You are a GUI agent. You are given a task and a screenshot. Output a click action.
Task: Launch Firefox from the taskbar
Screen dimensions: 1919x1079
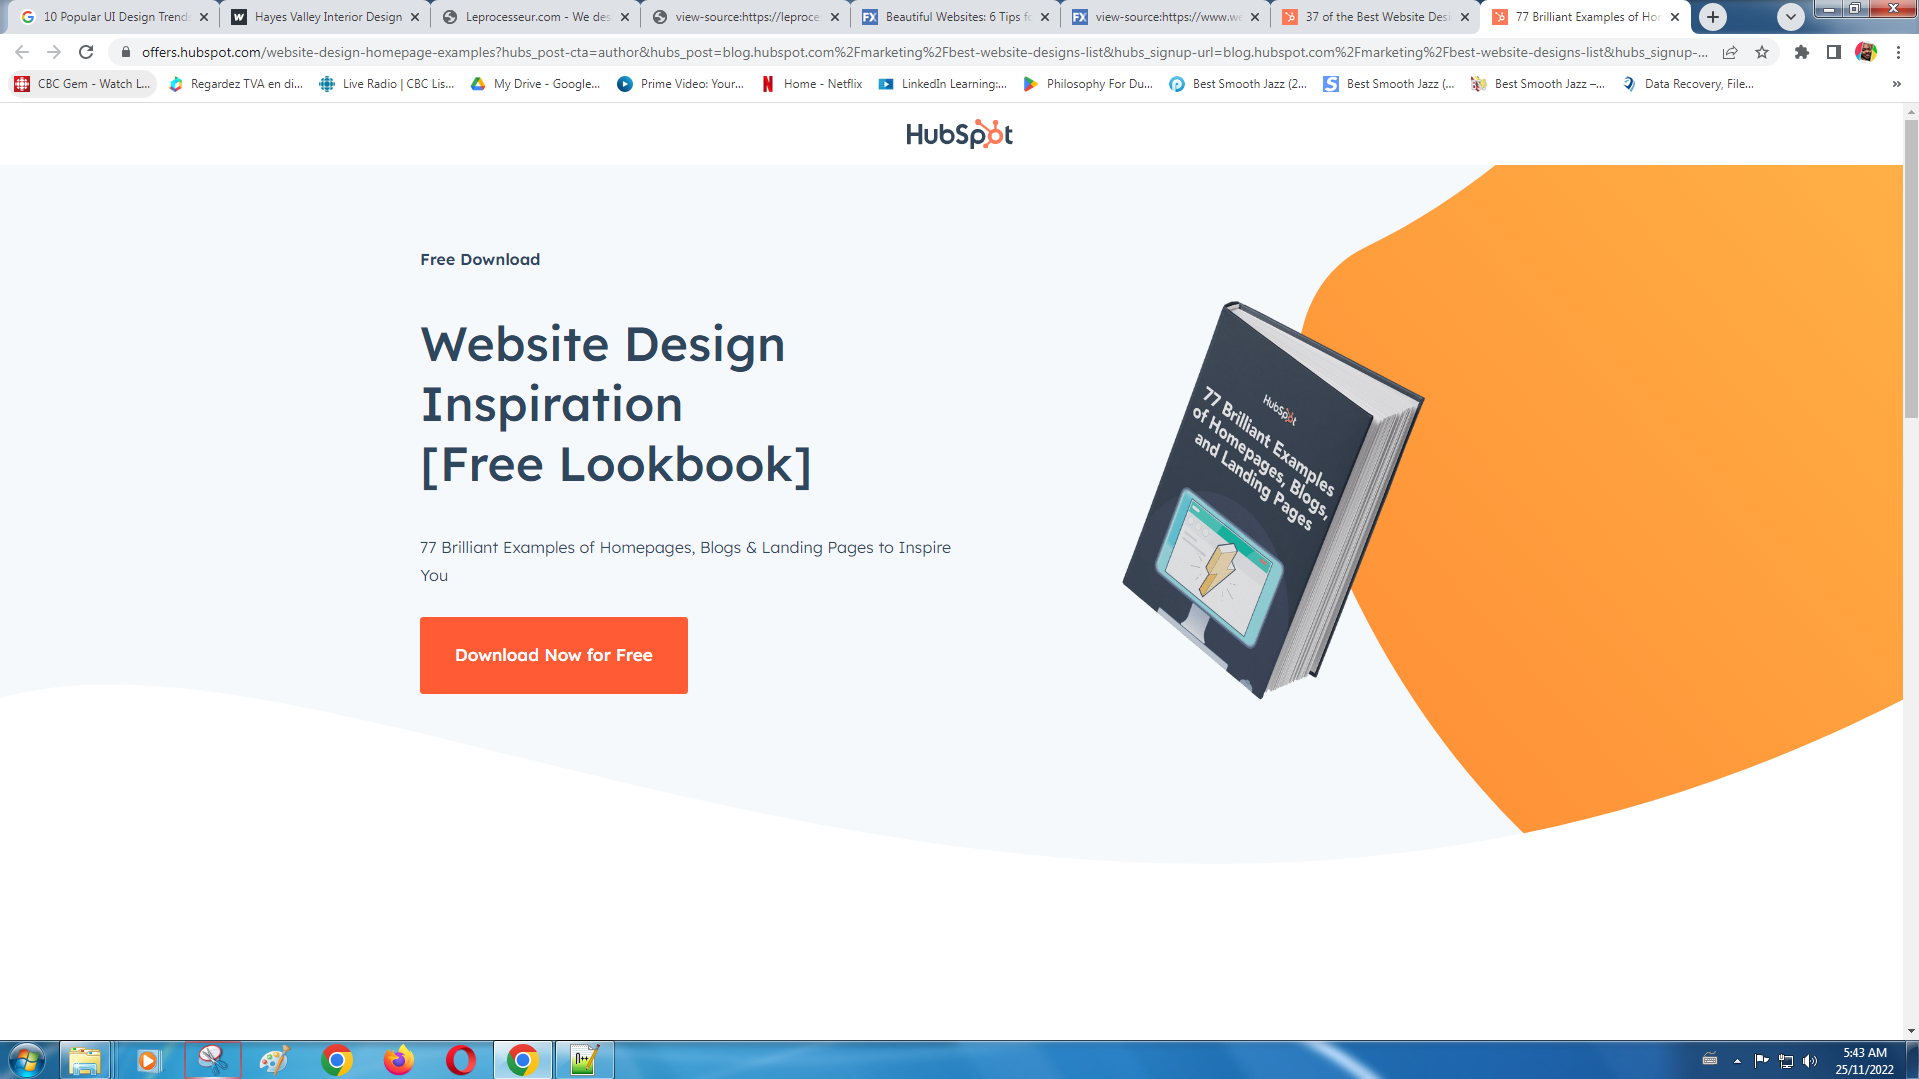[x=398, y=1059]
